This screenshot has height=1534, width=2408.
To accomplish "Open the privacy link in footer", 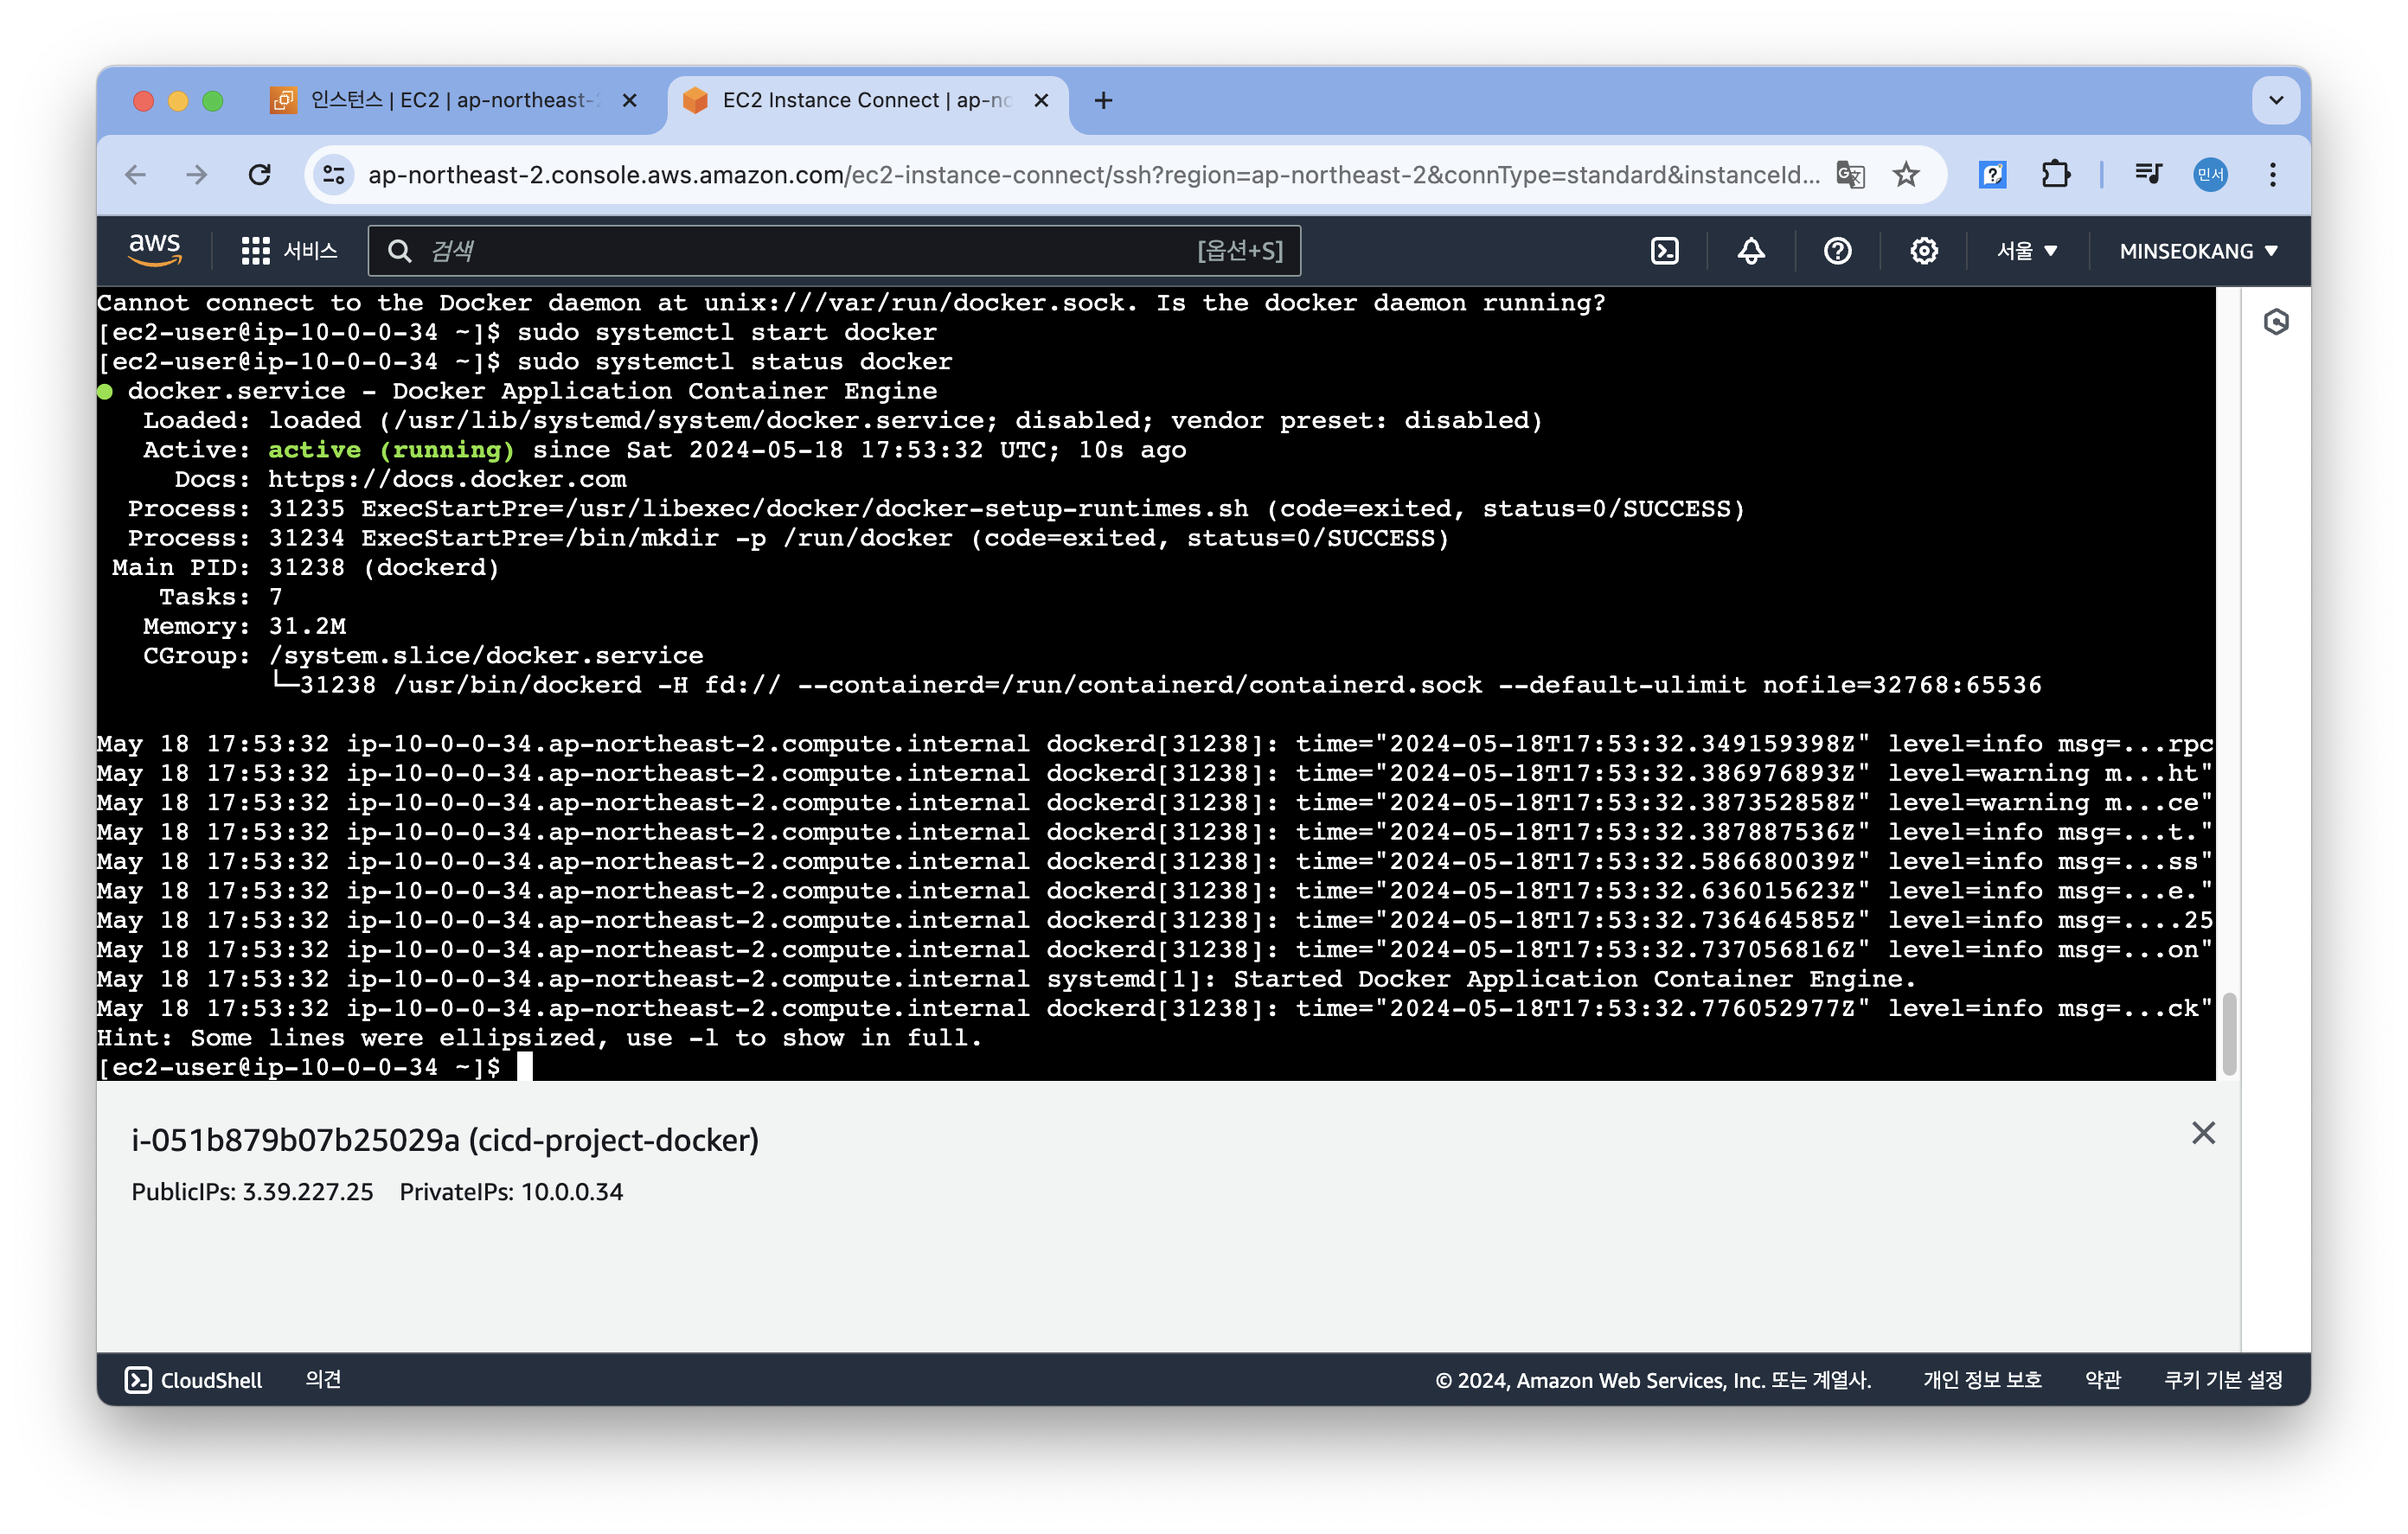I will [x=1981, y=1380].
